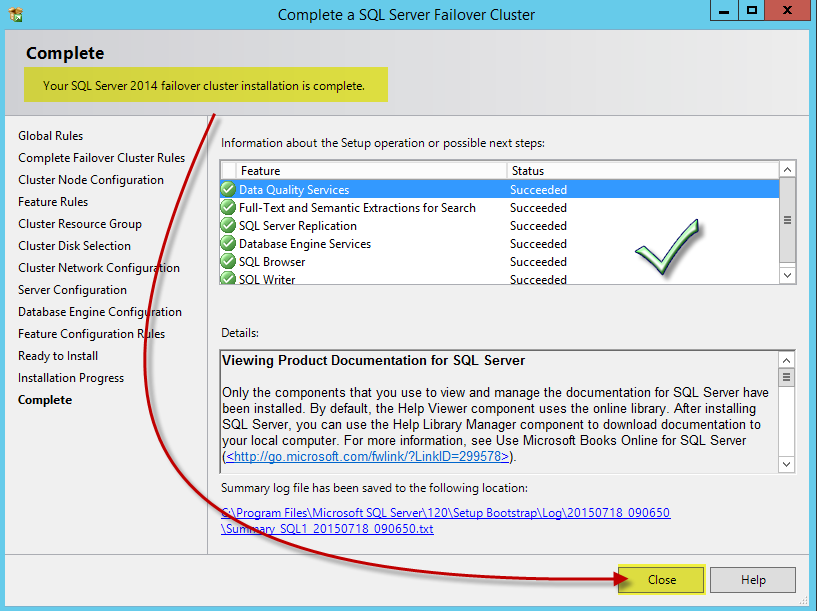Click the Details box scrollbar thumb
Image resolution: width=817 pixels, height=611 pixels.
pyautogui.click(x=786, y=377)
